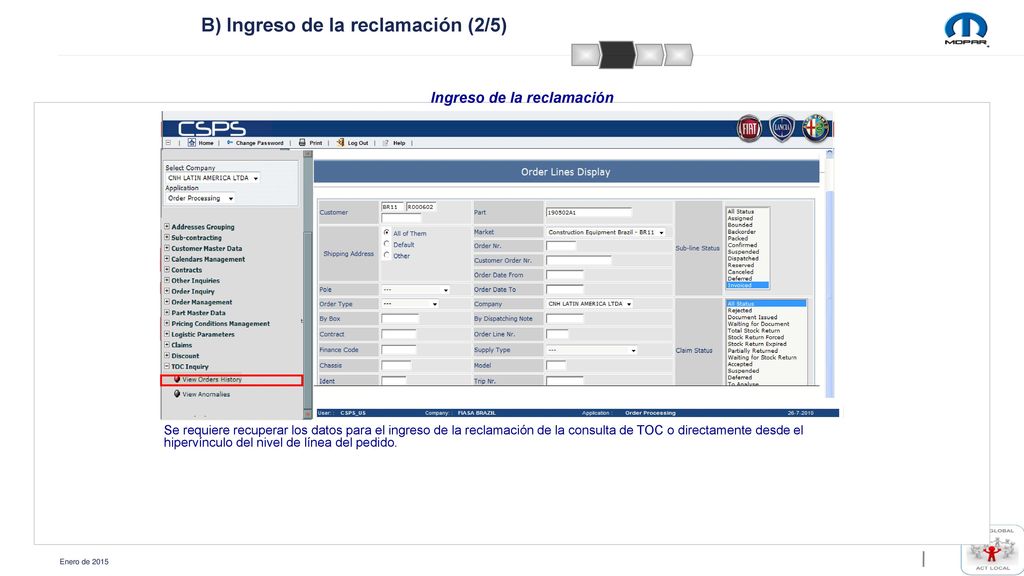1024x576 pixels.
Task: Open the View Anomalies link
Action: coord(206,394)
